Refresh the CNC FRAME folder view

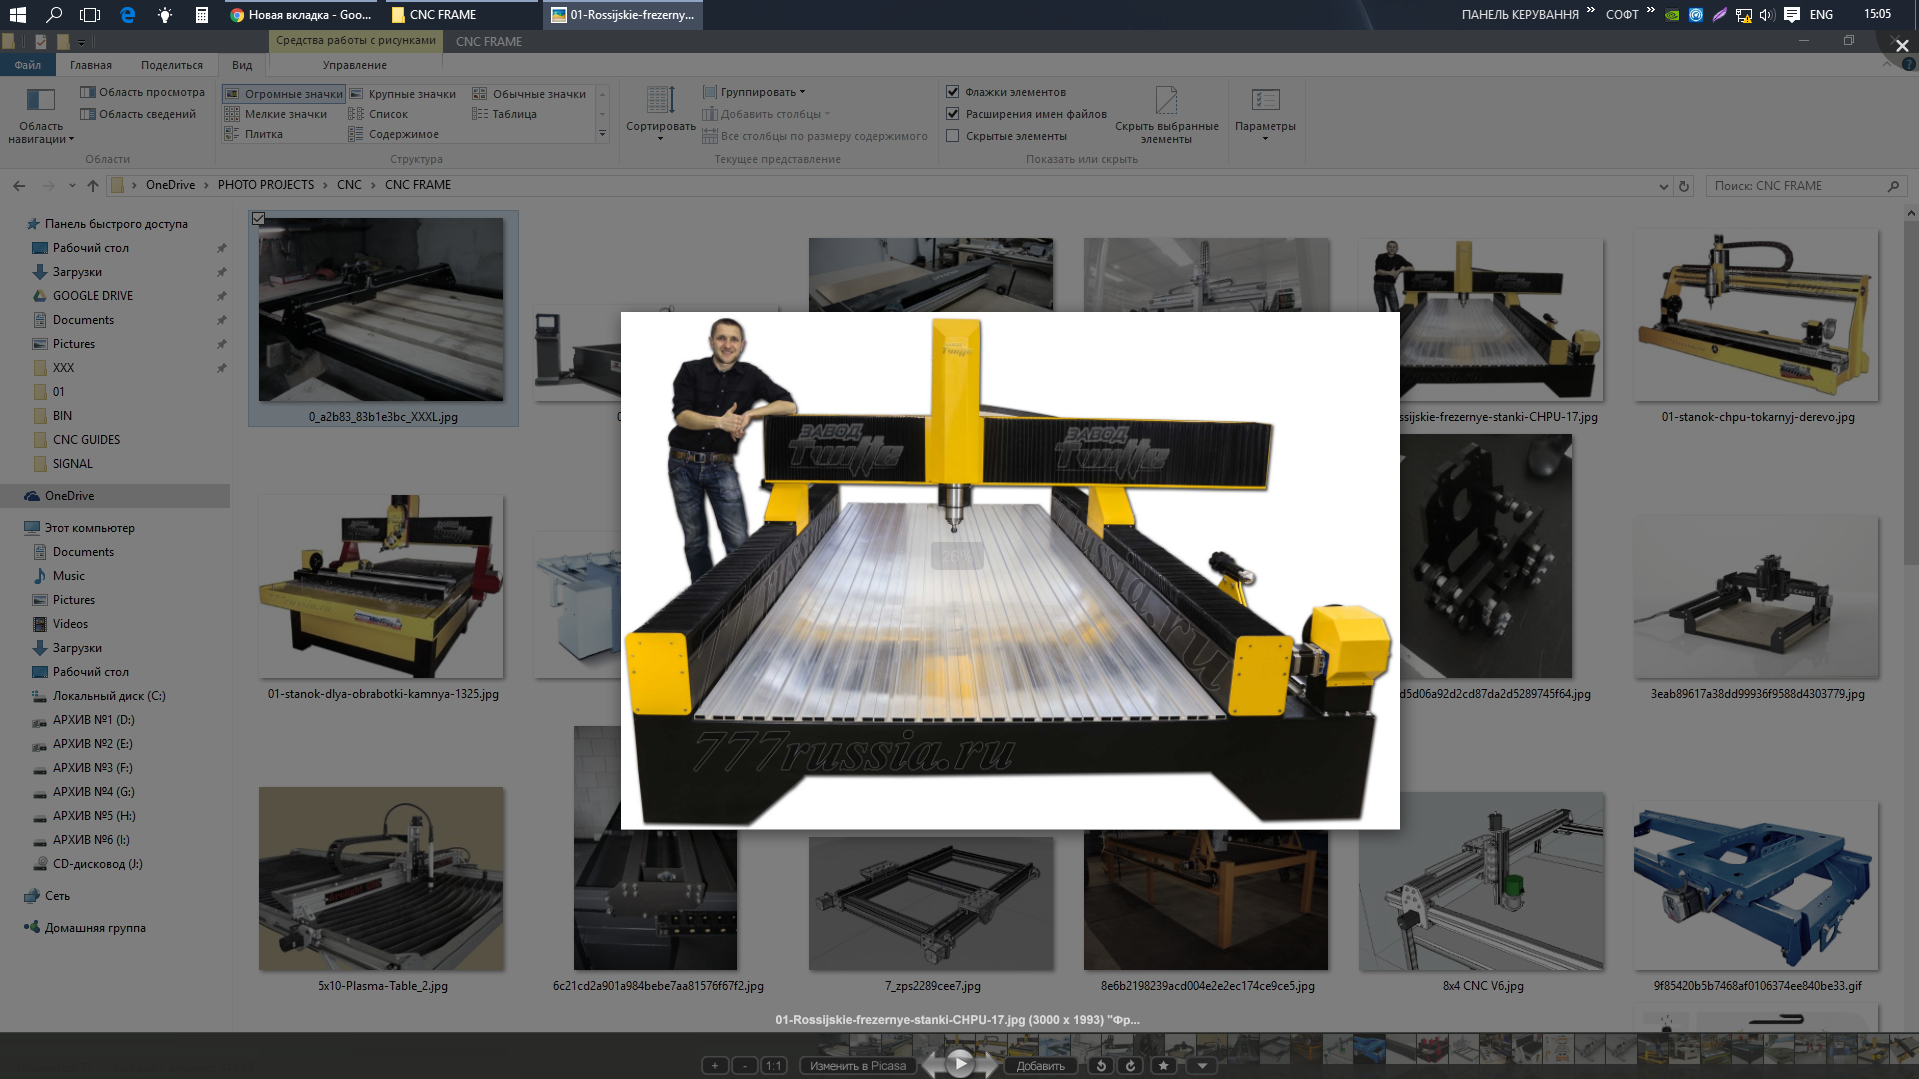1684,186
